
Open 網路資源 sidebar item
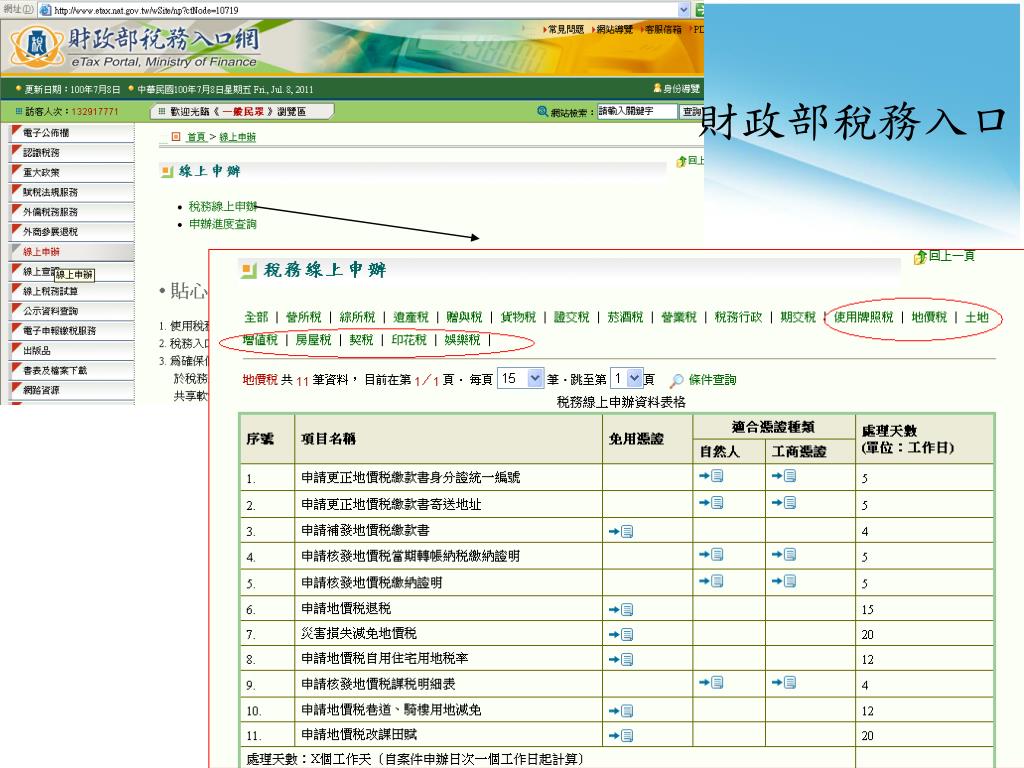coord(71,390)
